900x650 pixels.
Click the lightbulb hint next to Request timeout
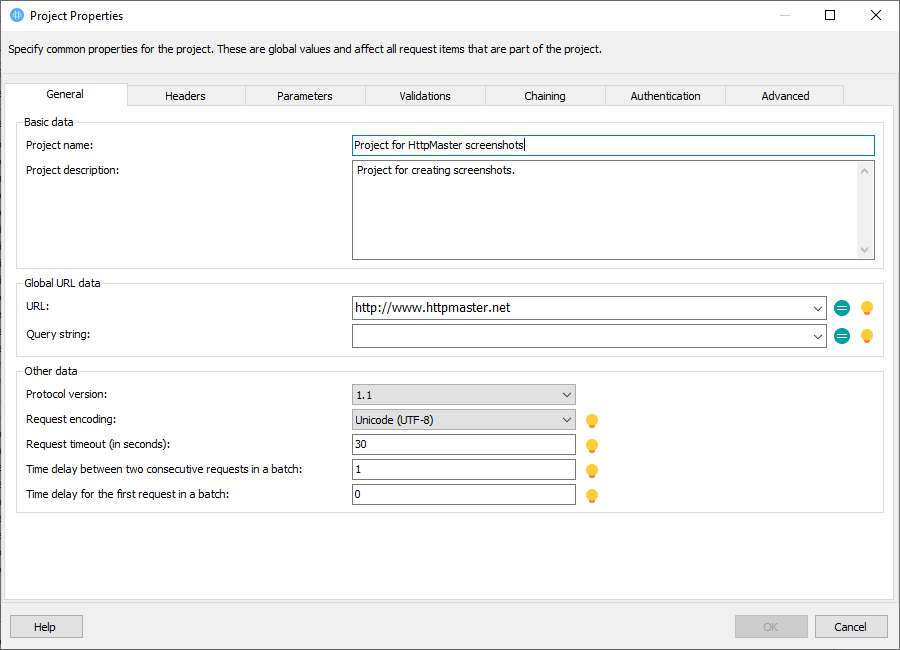tap(592, 445)
